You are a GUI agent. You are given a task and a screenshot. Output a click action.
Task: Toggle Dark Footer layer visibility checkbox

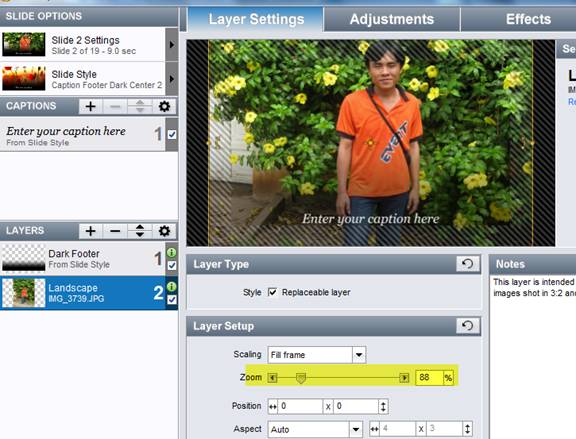pos(172,266)
